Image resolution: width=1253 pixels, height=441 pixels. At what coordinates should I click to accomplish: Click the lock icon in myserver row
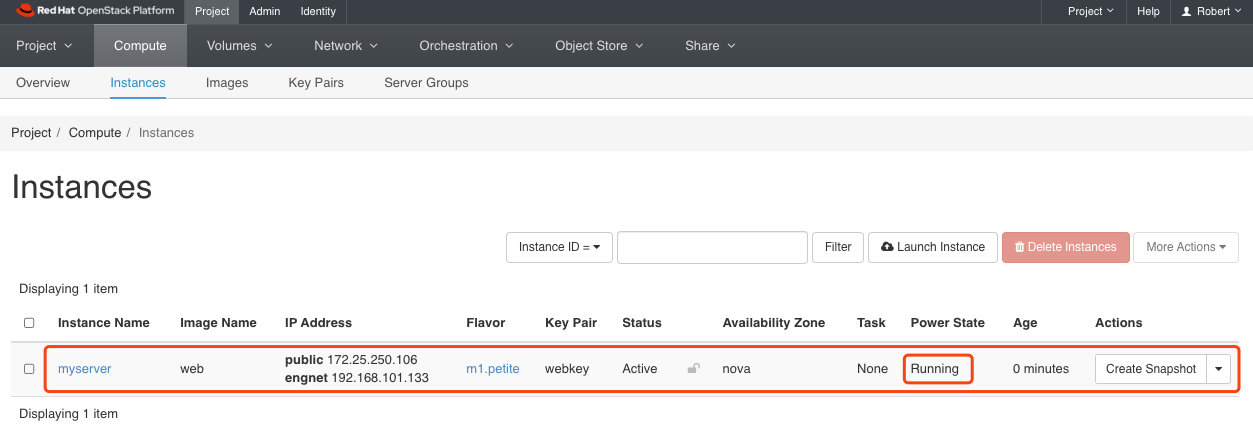(693, 369)
